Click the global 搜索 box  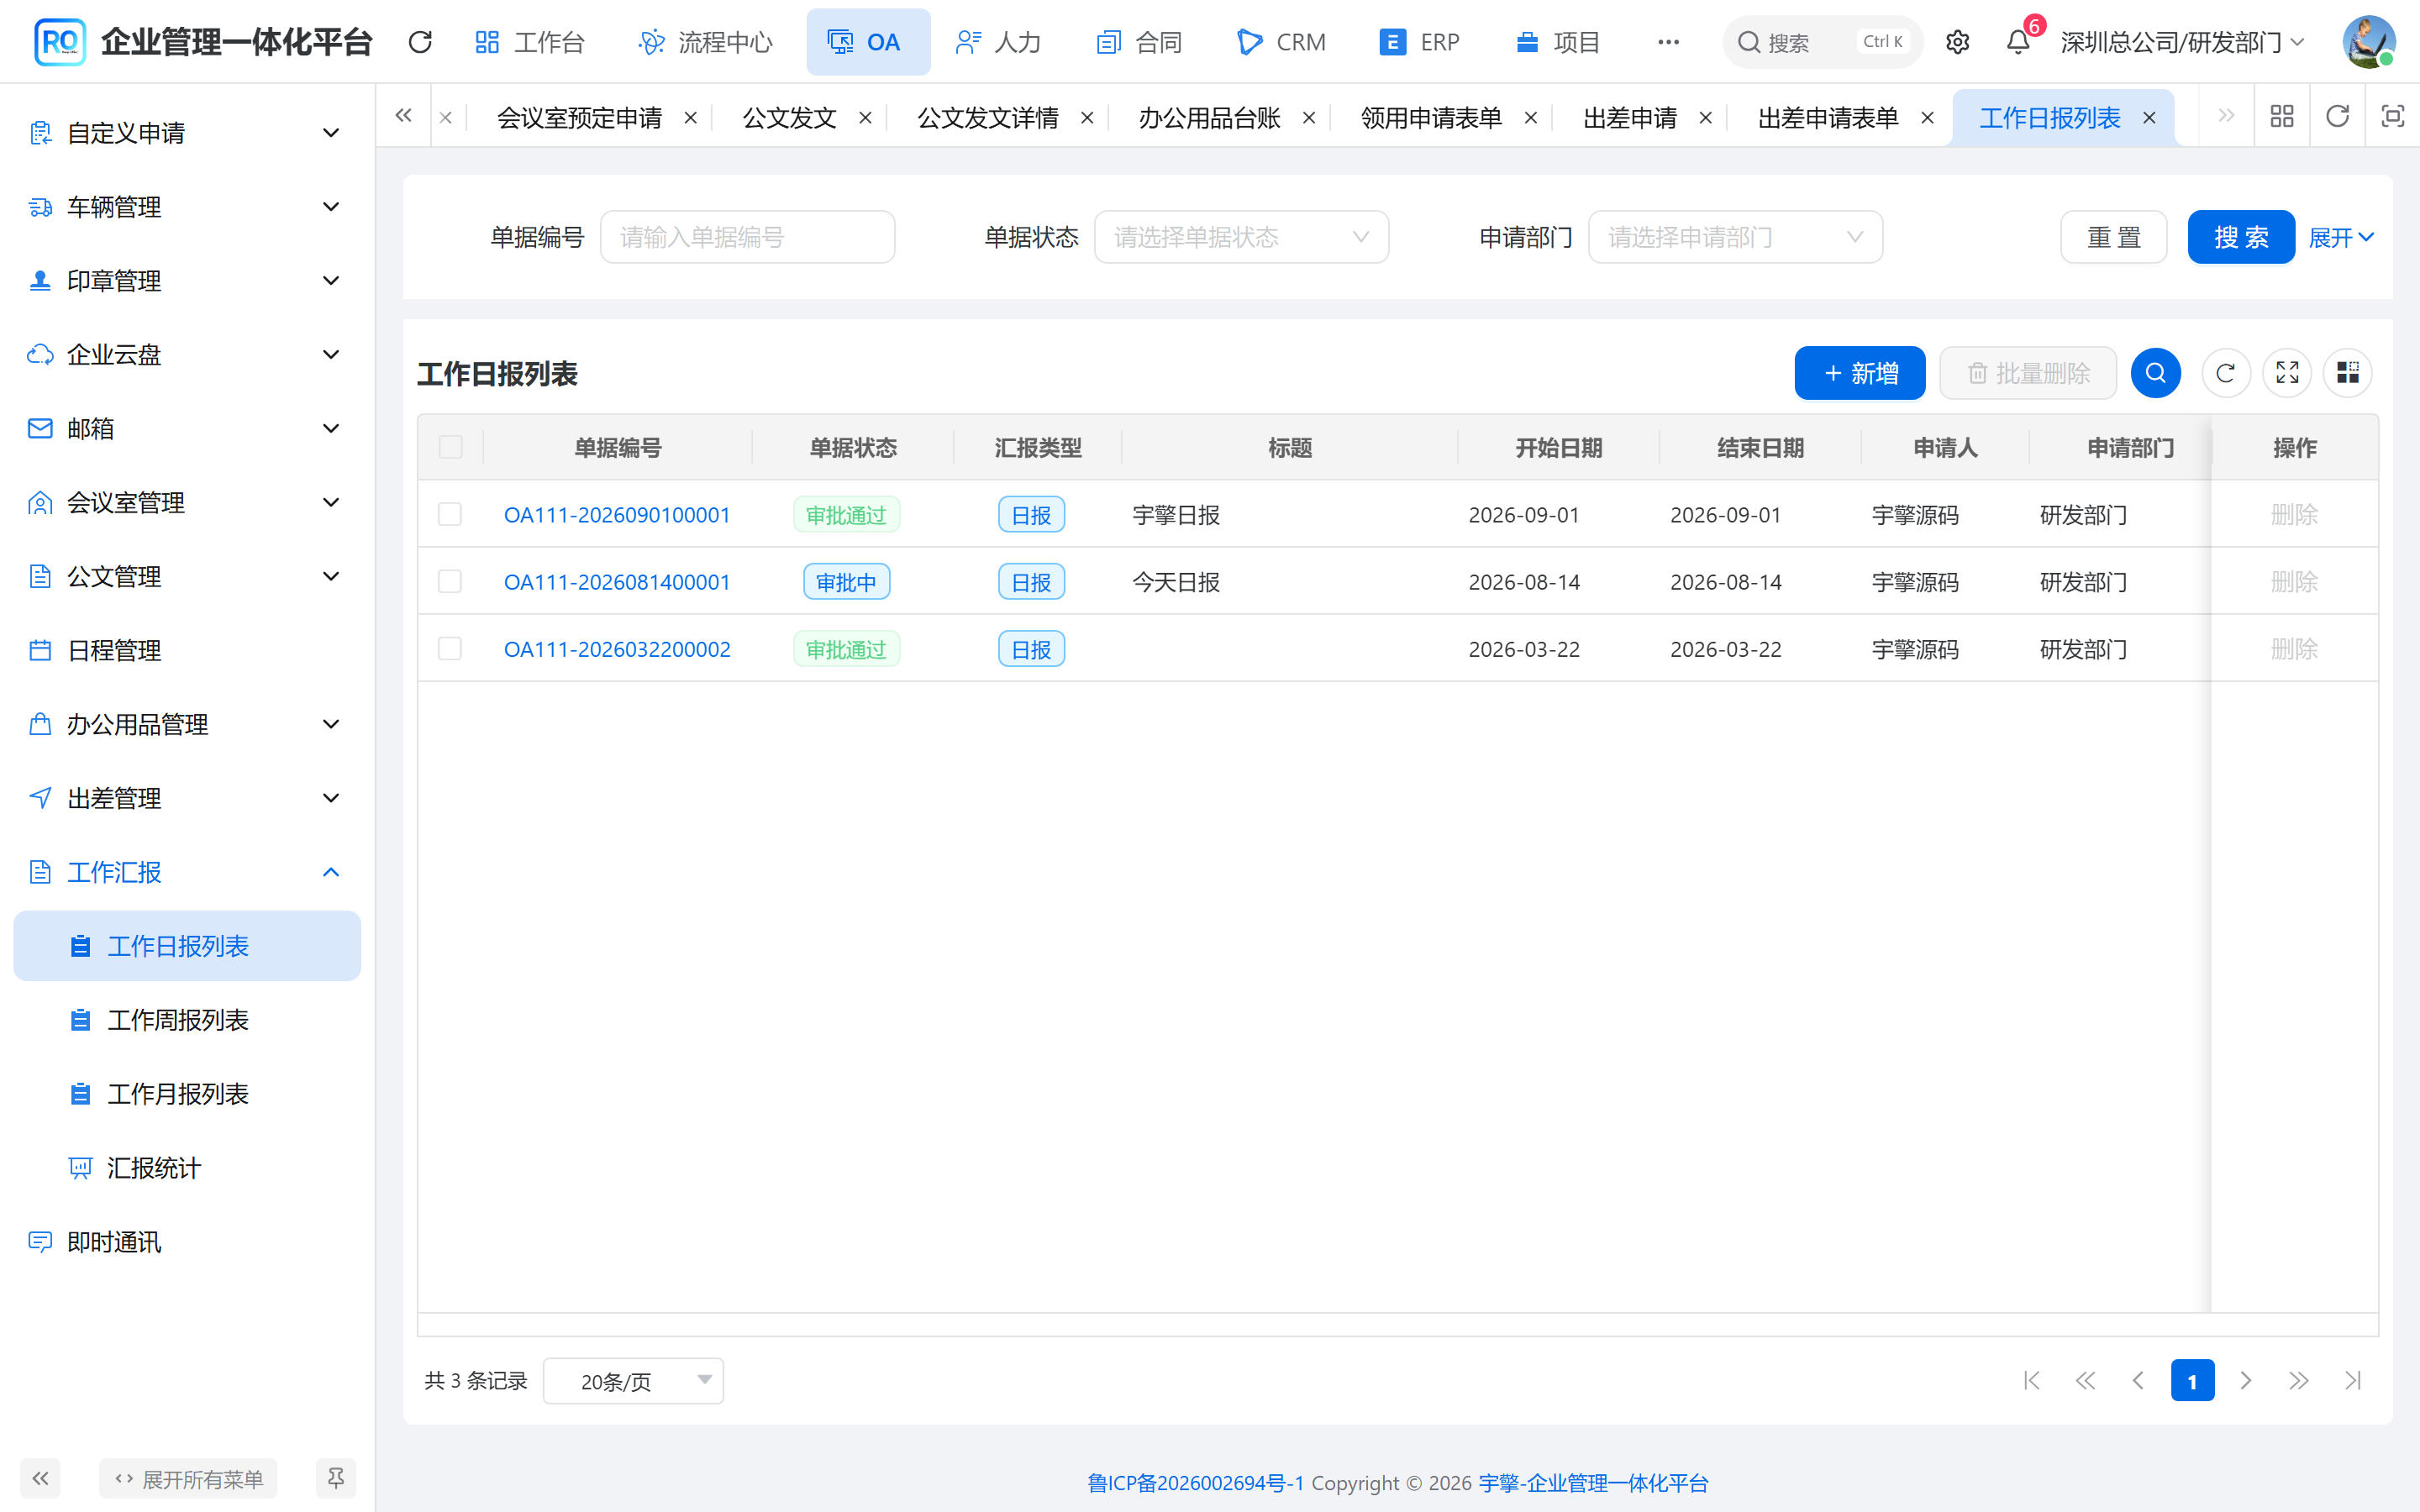1822,42
